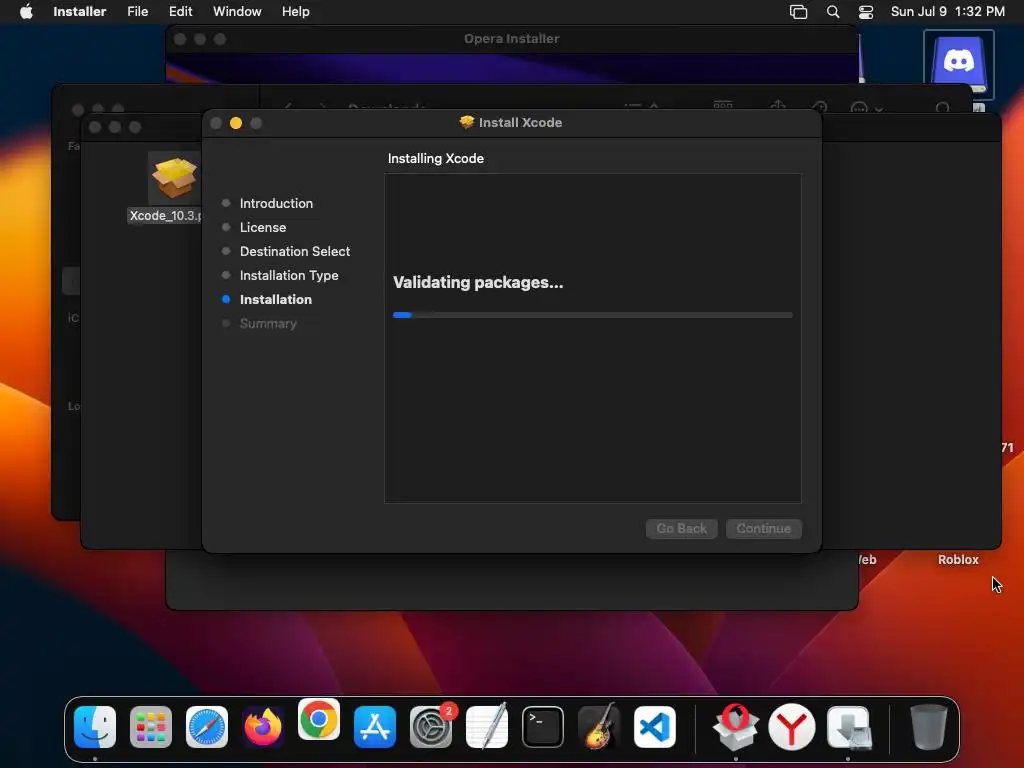Select the active Installation step
This screenshot has width=1024, height=768.
276,300
